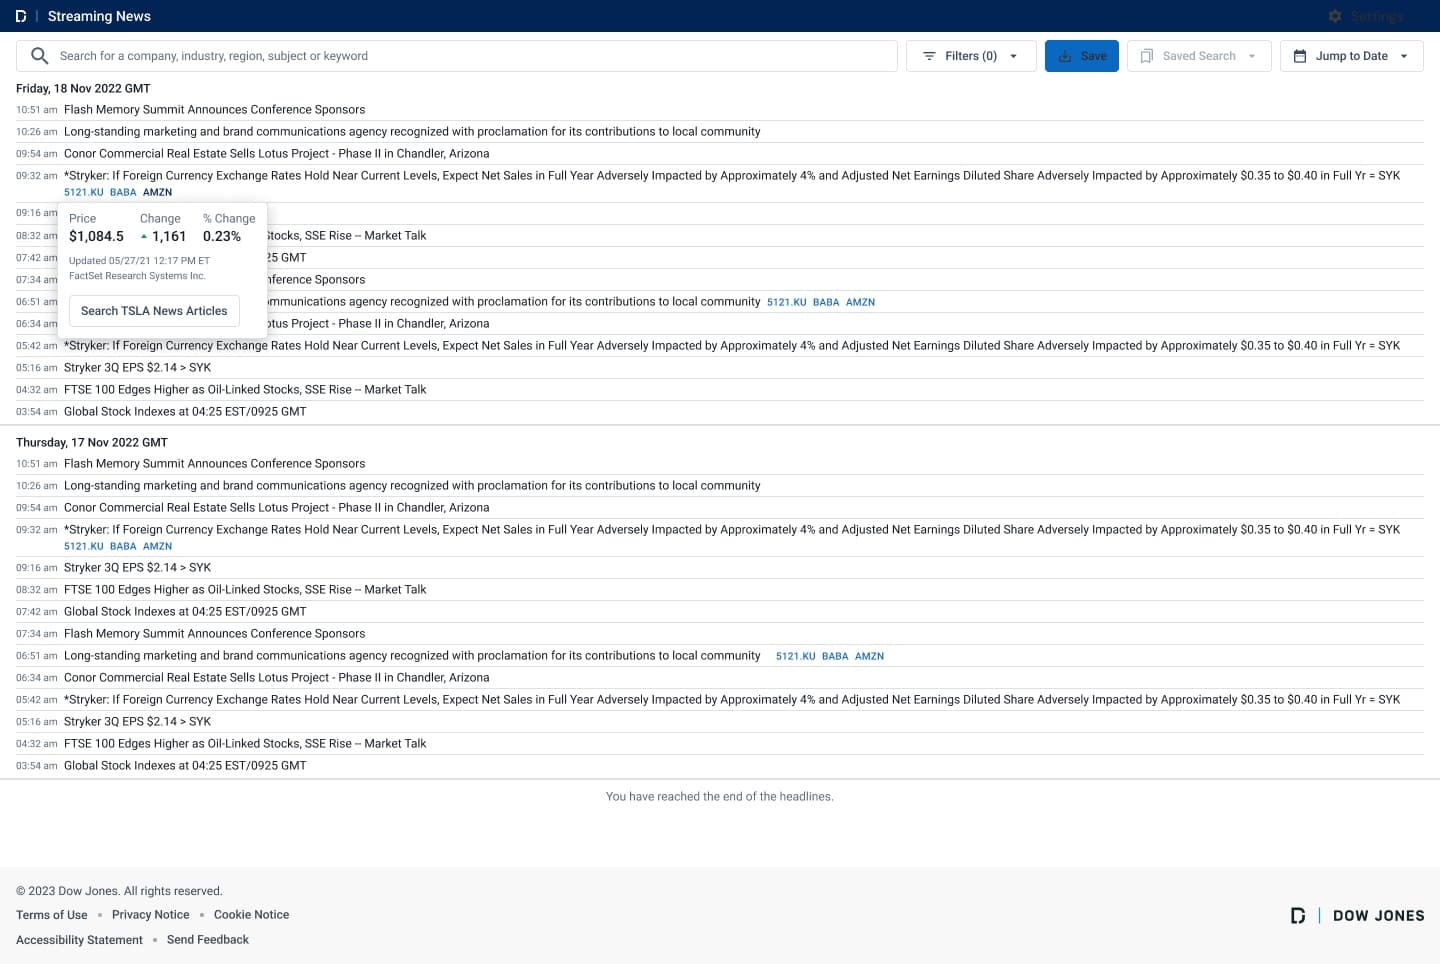1440x964 pixels.
Task: Open Thursday's 06:51 am marketing agency headline
Action: click(x=412, y=656)
